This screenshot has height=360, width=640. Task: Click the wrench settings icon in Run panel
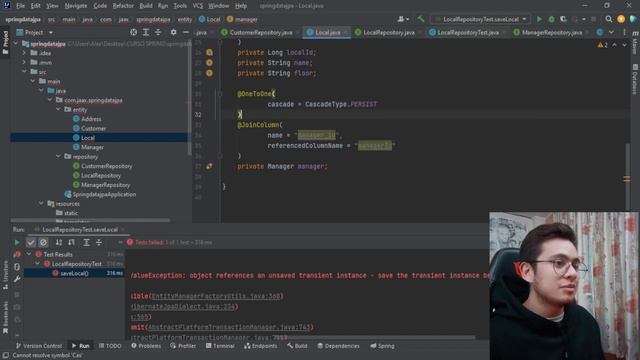coord(17,279)
